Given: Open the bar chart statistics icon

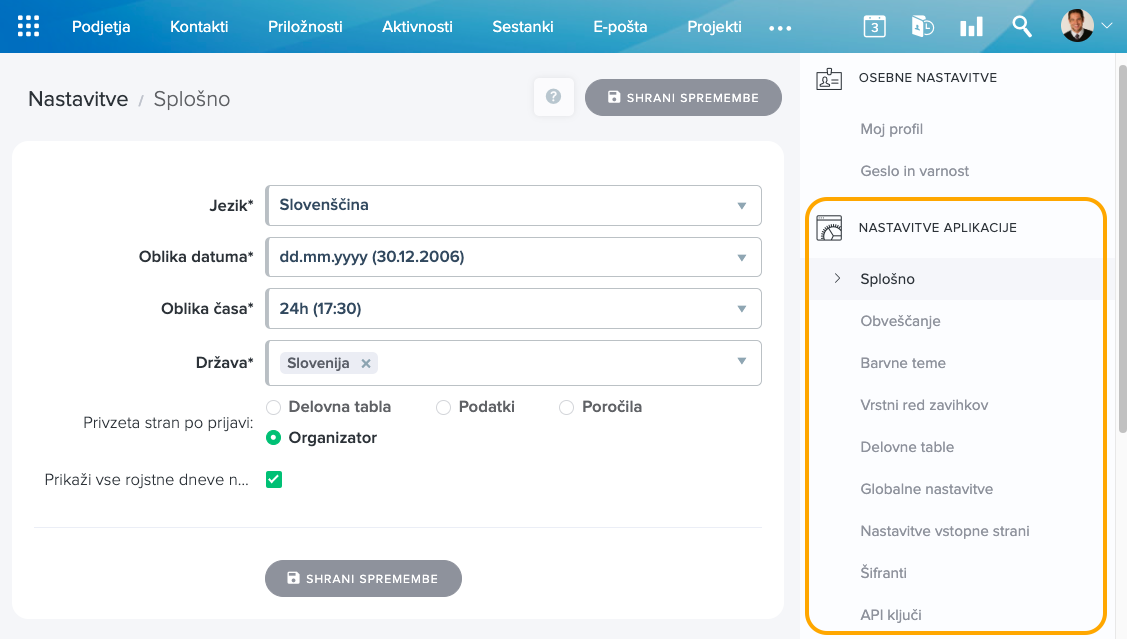Looking at the screenshot, I should click(x=971, y=27).
